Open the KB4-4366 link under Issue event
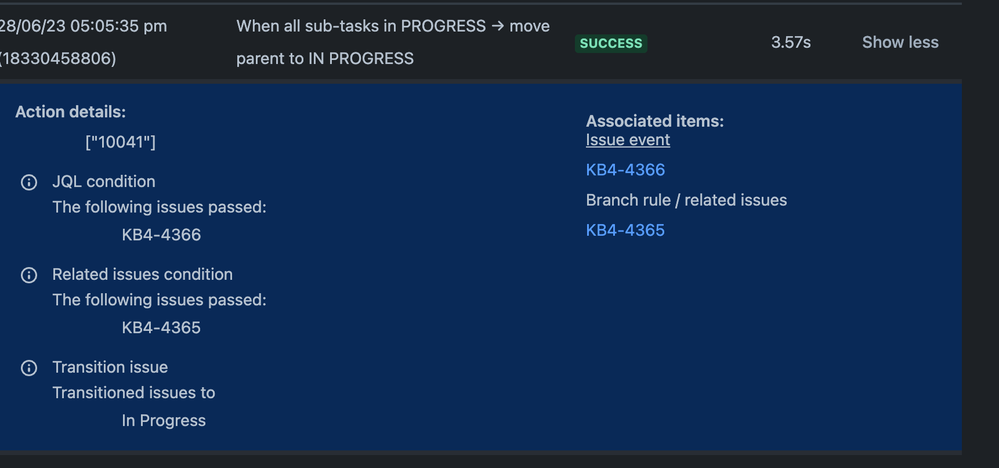This screenshot has width=999, height=468. point(625,170)
